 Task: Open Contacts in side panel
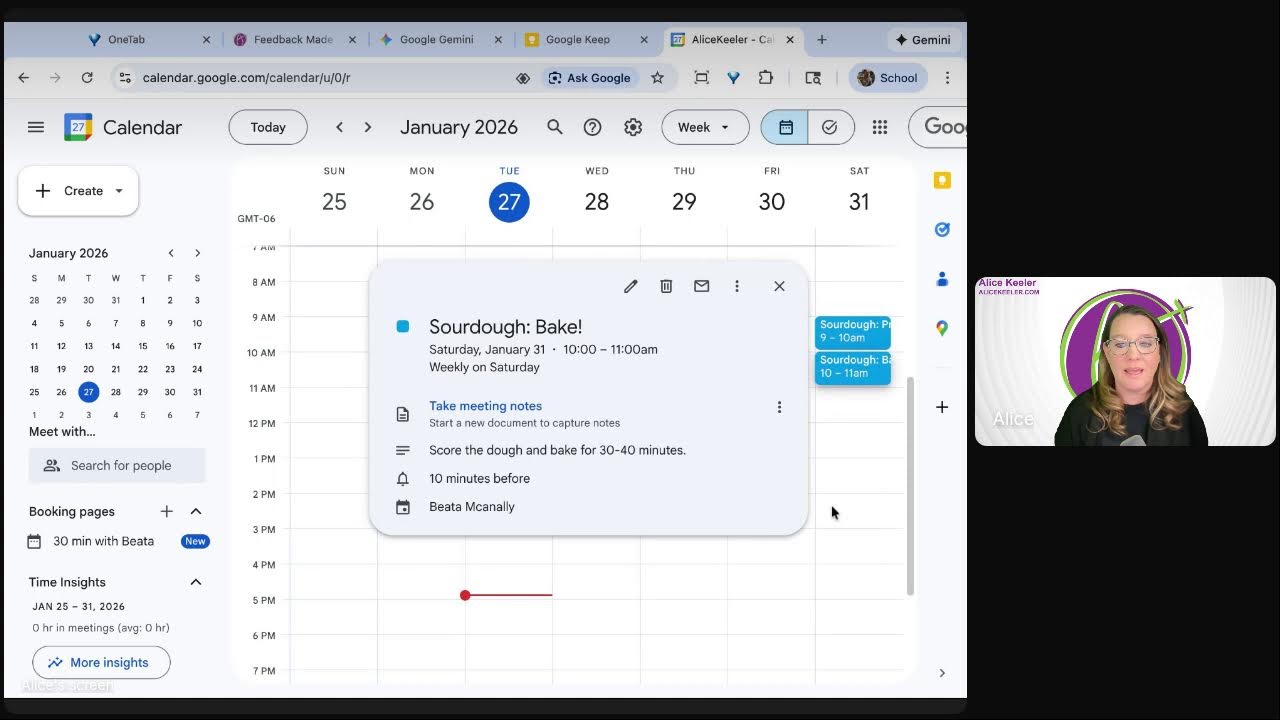pyautogui.click(x=942, y=279)
